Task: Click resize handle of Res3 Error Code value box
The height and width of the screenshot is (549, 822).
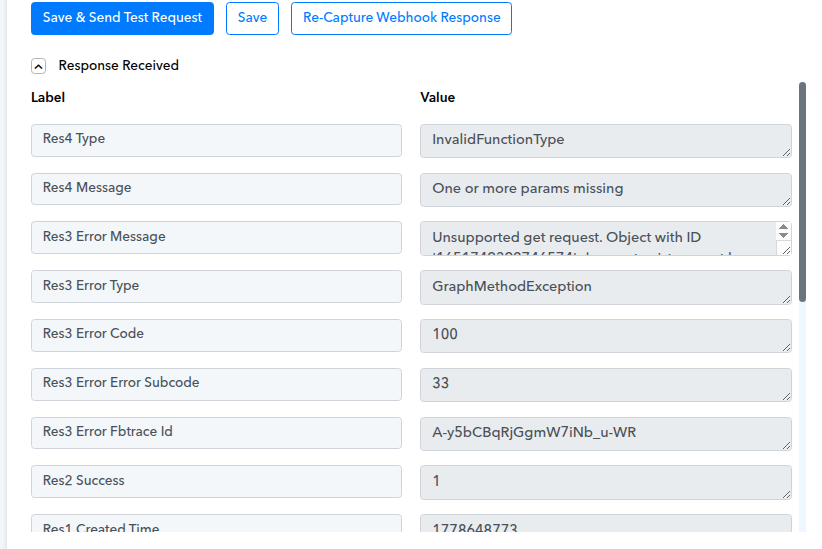Action: pos(786,347)
